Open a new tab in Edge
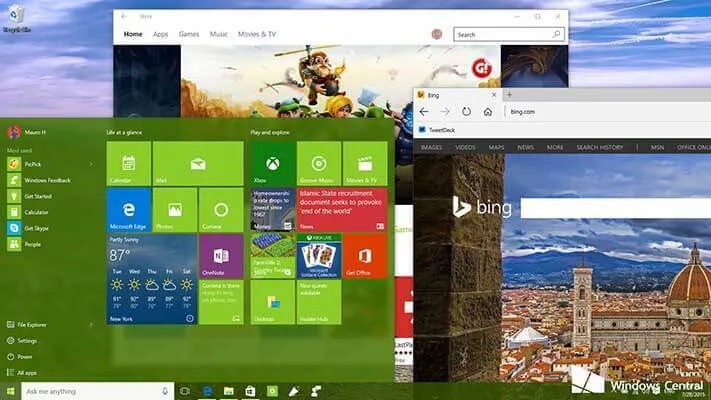 click(509, 95)
